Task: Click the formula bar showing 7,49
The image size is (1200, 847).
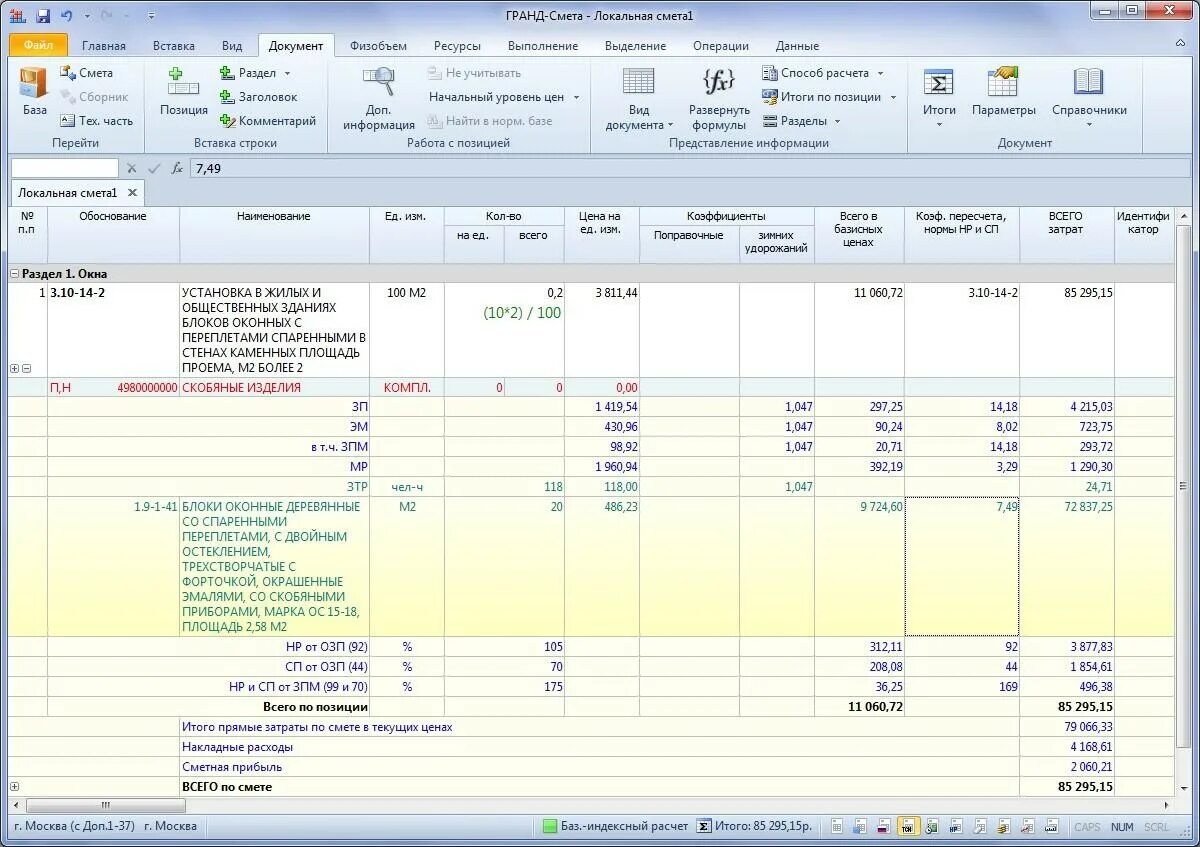Action: (x=690, y=168)
